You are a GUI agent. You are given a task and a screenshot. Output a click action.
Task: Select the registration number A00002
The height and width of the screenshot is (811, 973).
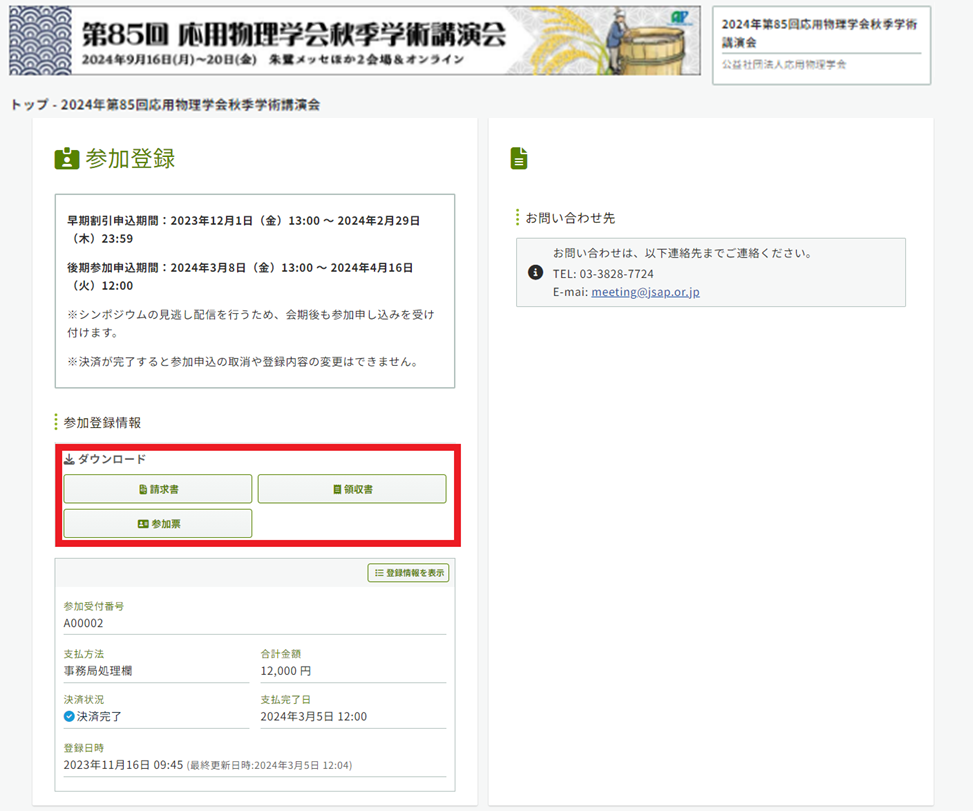[84, 623]
